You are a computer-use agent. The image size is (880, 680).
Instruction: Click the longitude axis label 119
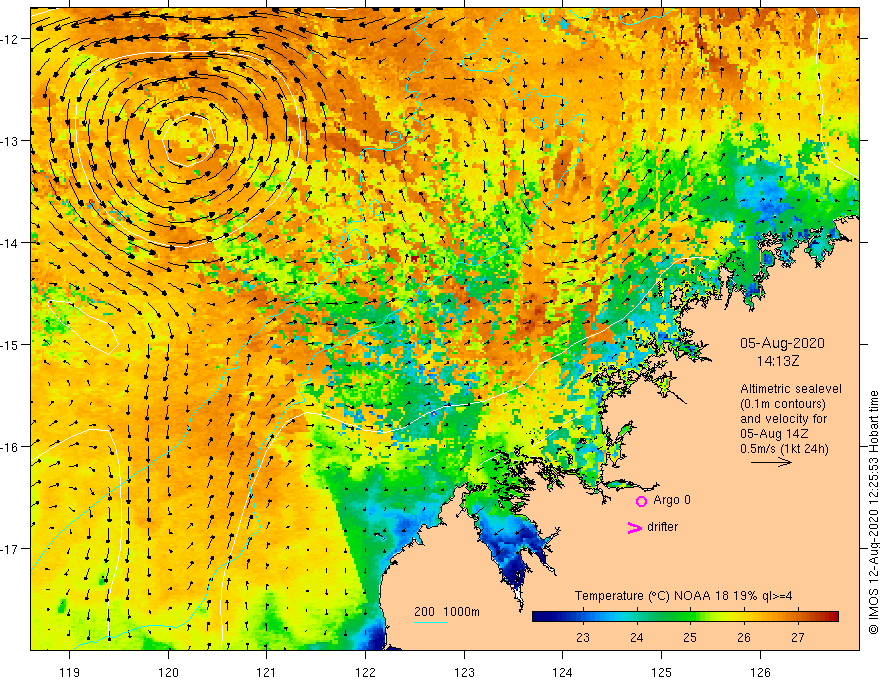70,672
